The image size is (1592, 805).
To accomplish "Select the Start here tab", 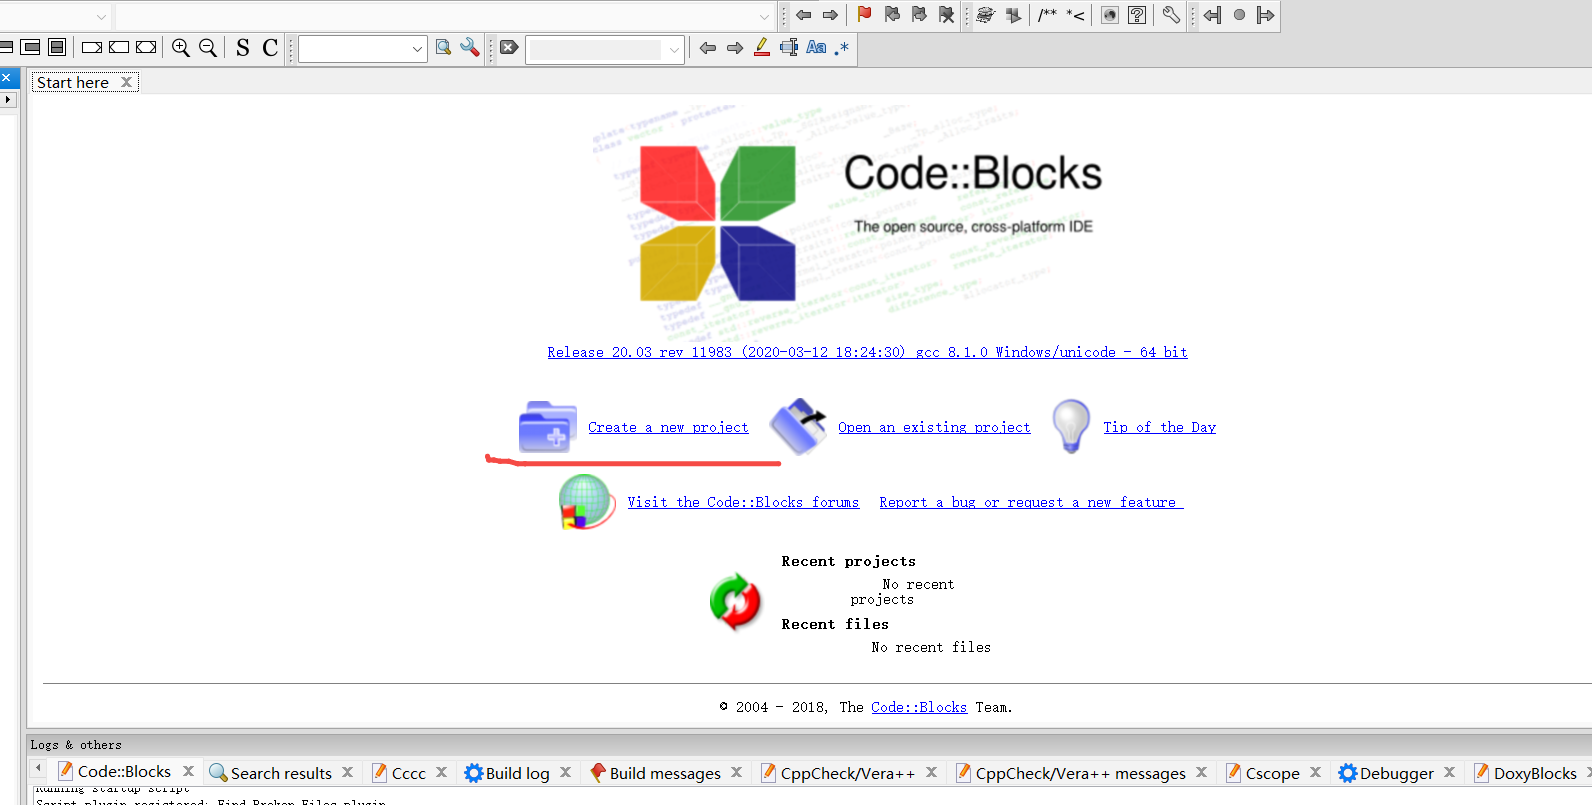I will coord(73,83).
